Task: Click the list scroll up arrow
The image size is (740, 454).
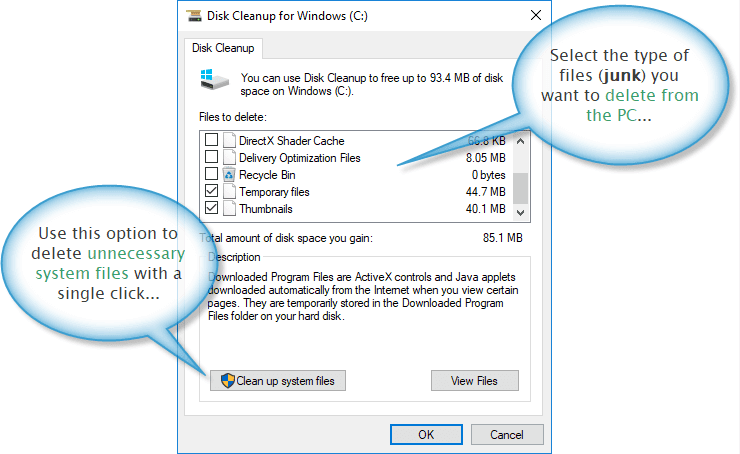Action: tap(521, 141)
